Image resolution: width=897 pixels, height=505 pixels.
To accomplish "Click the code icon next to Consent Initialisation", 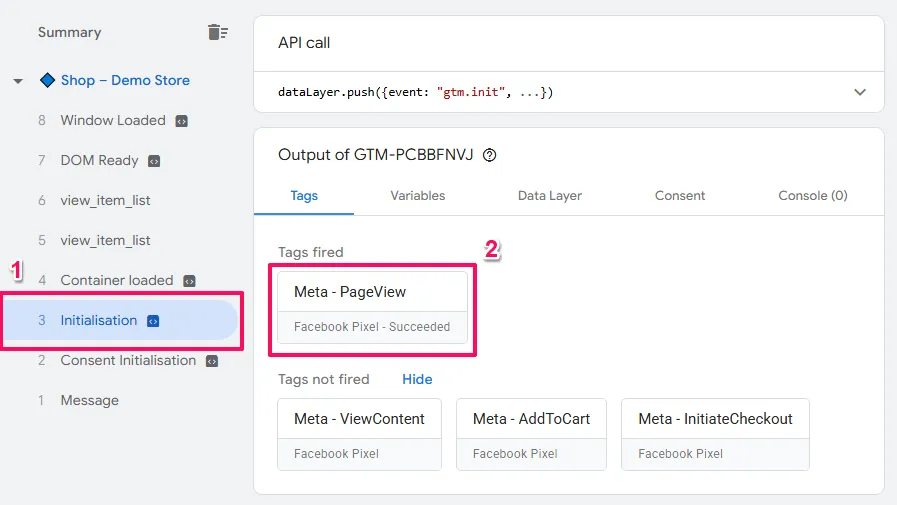I will click(212, 361).
